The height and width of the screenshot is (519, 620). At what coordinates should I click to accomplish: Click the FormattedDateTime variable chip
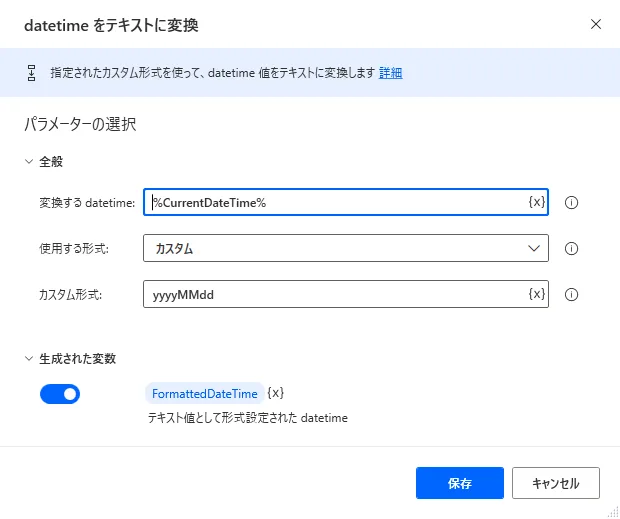pyautogui.click(x=204, y=394)
